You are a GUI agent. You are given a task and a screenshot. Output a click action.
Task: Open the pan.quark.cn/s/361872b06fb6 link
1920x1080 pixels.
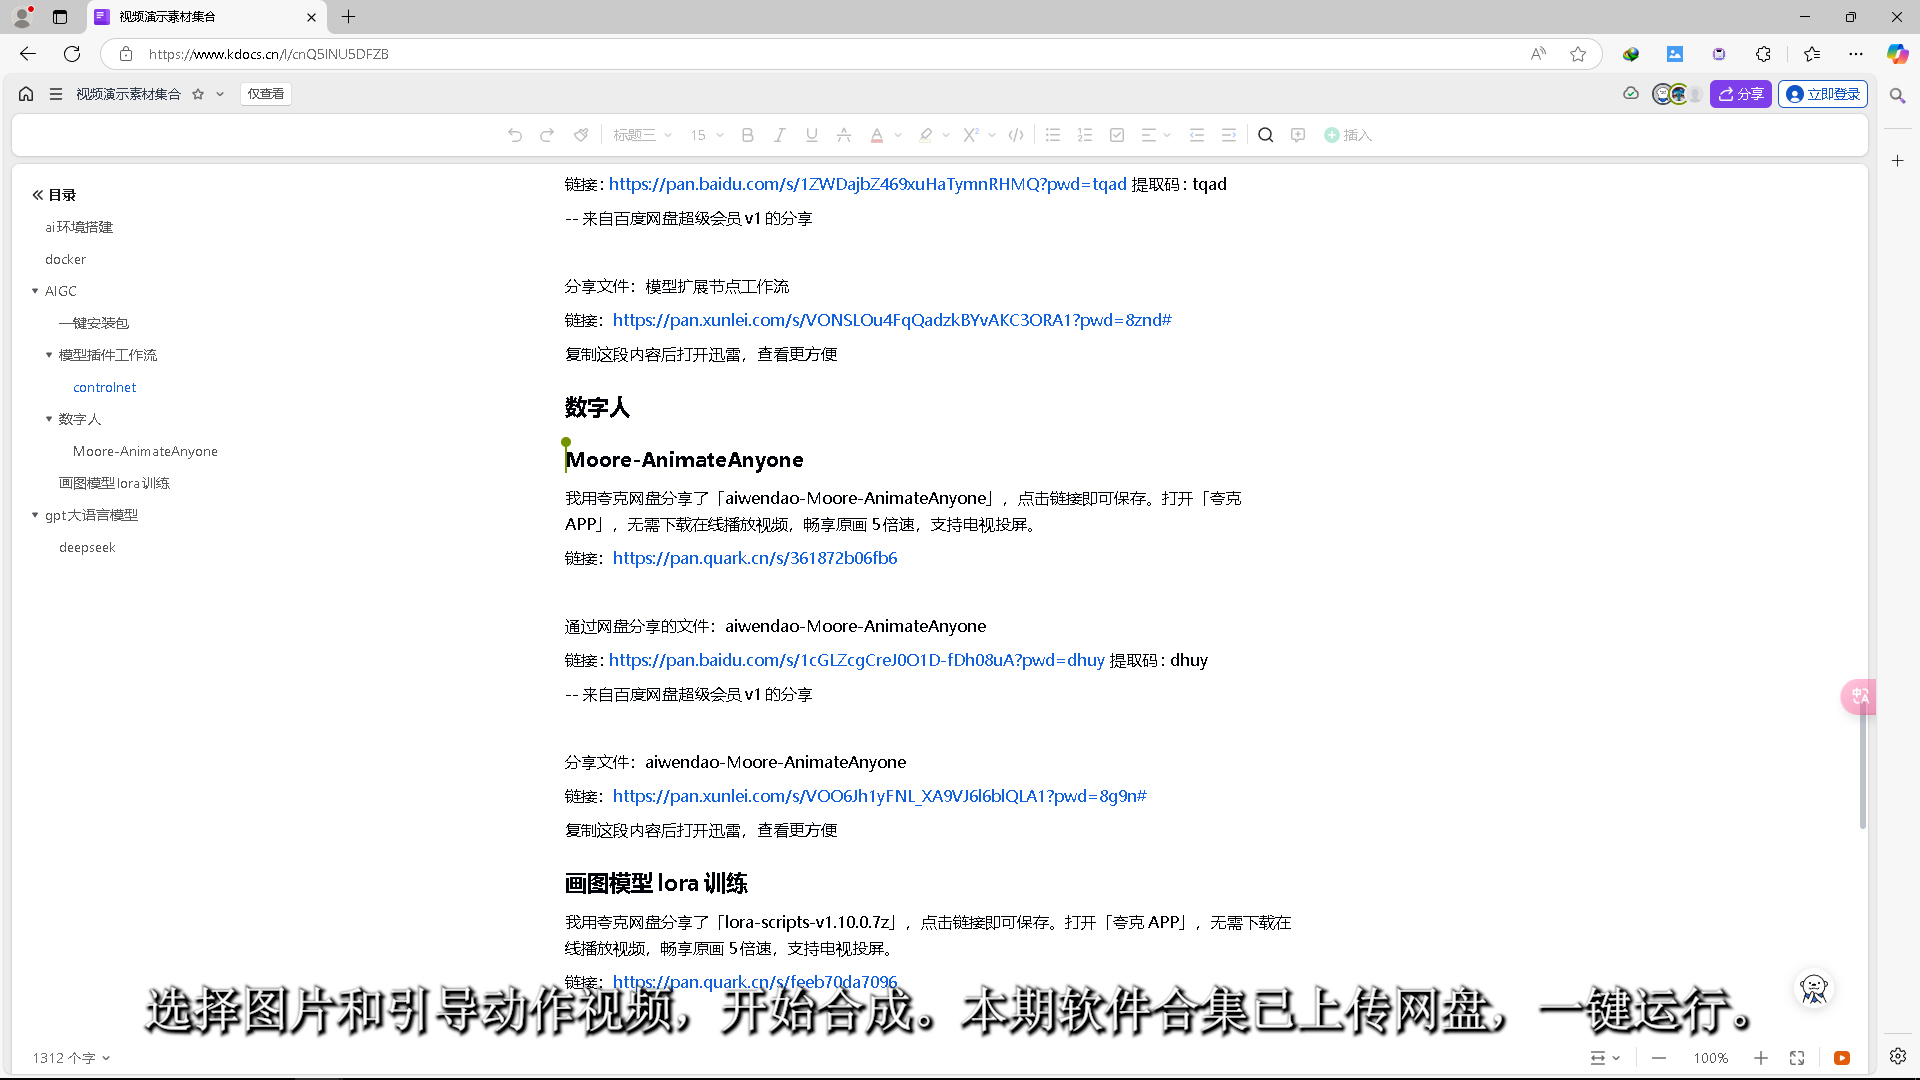[x=755, y=558]
